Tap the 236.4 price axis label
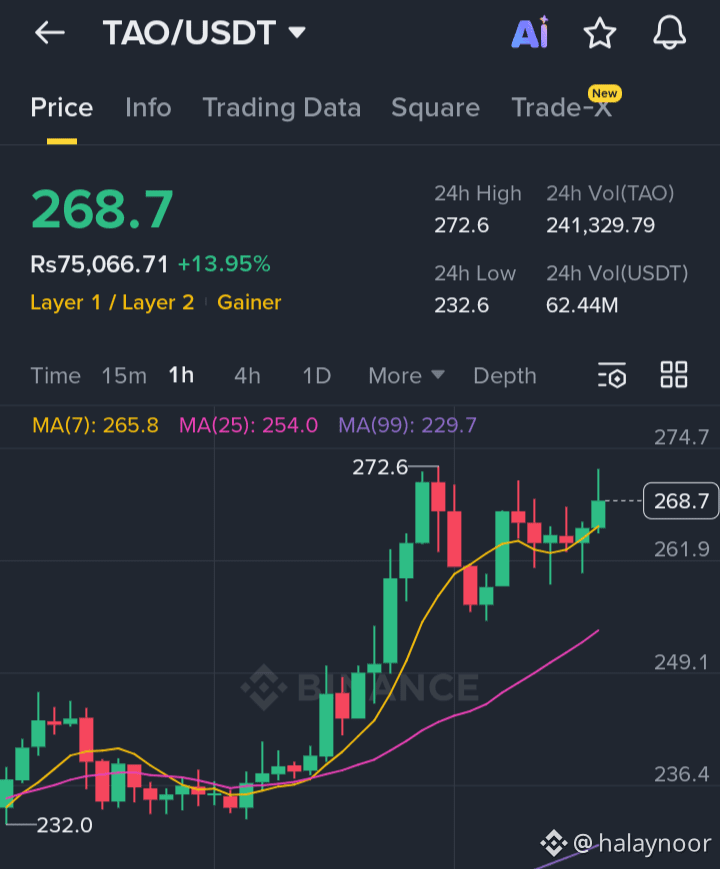This screenshot has height=869, width=720. point(681,774)
